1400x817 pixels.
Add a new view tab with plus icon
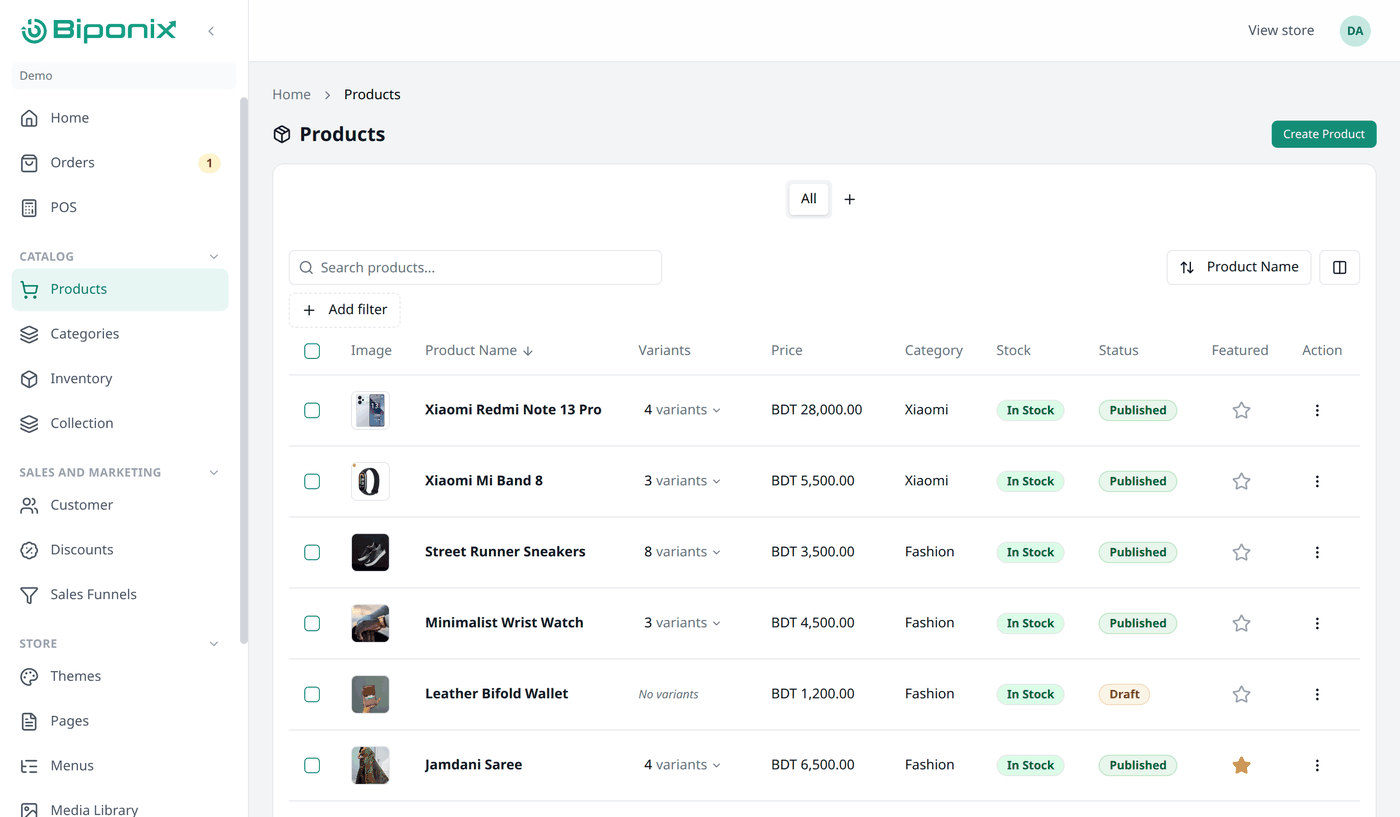point(849,199)
